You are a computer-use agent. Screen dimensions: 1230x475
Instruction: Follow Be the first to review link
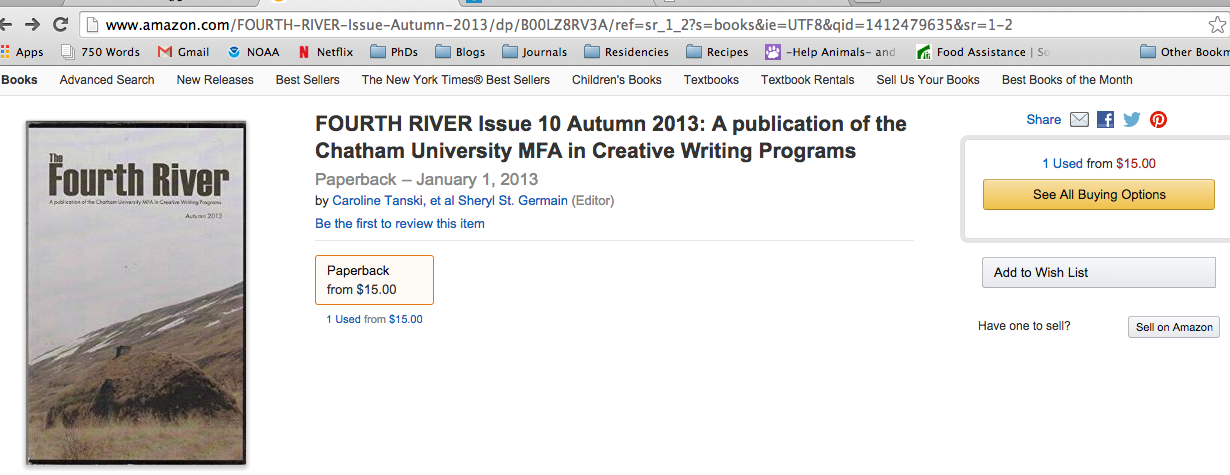tap(399, 224)
